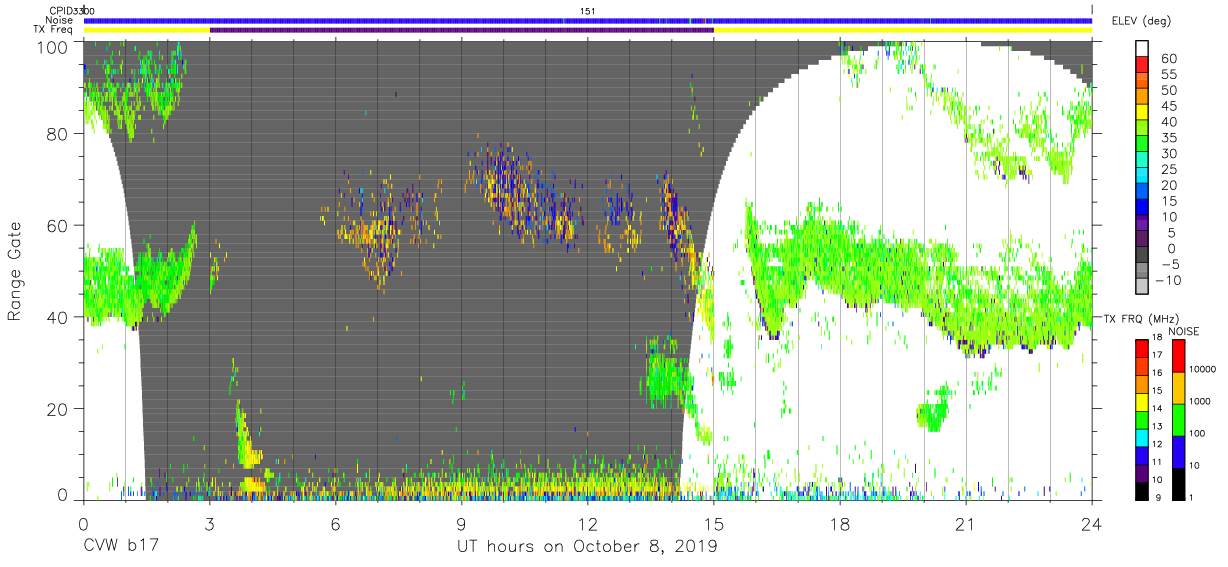Click the '9' tick on UT hours axis
This screenshot has height=567, width=1228.
462,524
